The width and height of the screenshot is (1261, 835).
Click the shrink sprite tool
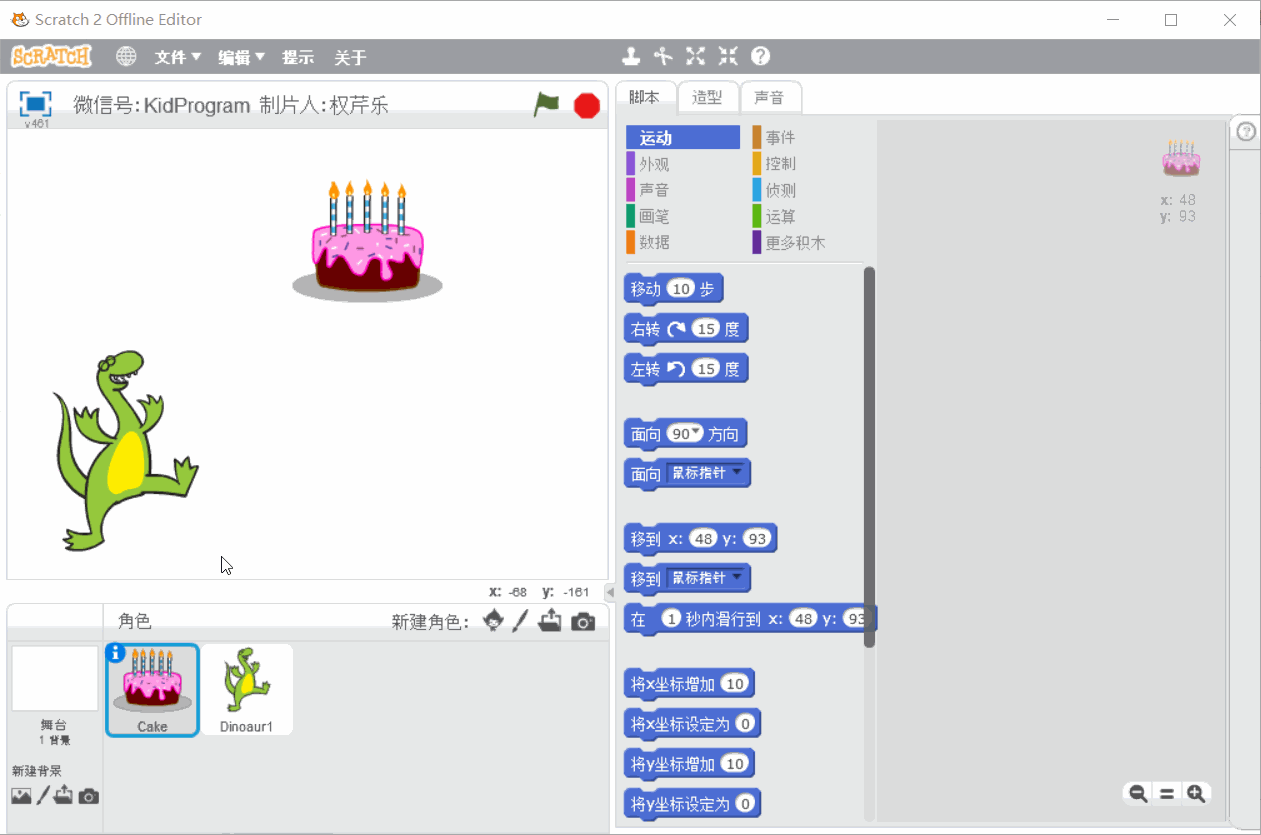pos(727,56)
